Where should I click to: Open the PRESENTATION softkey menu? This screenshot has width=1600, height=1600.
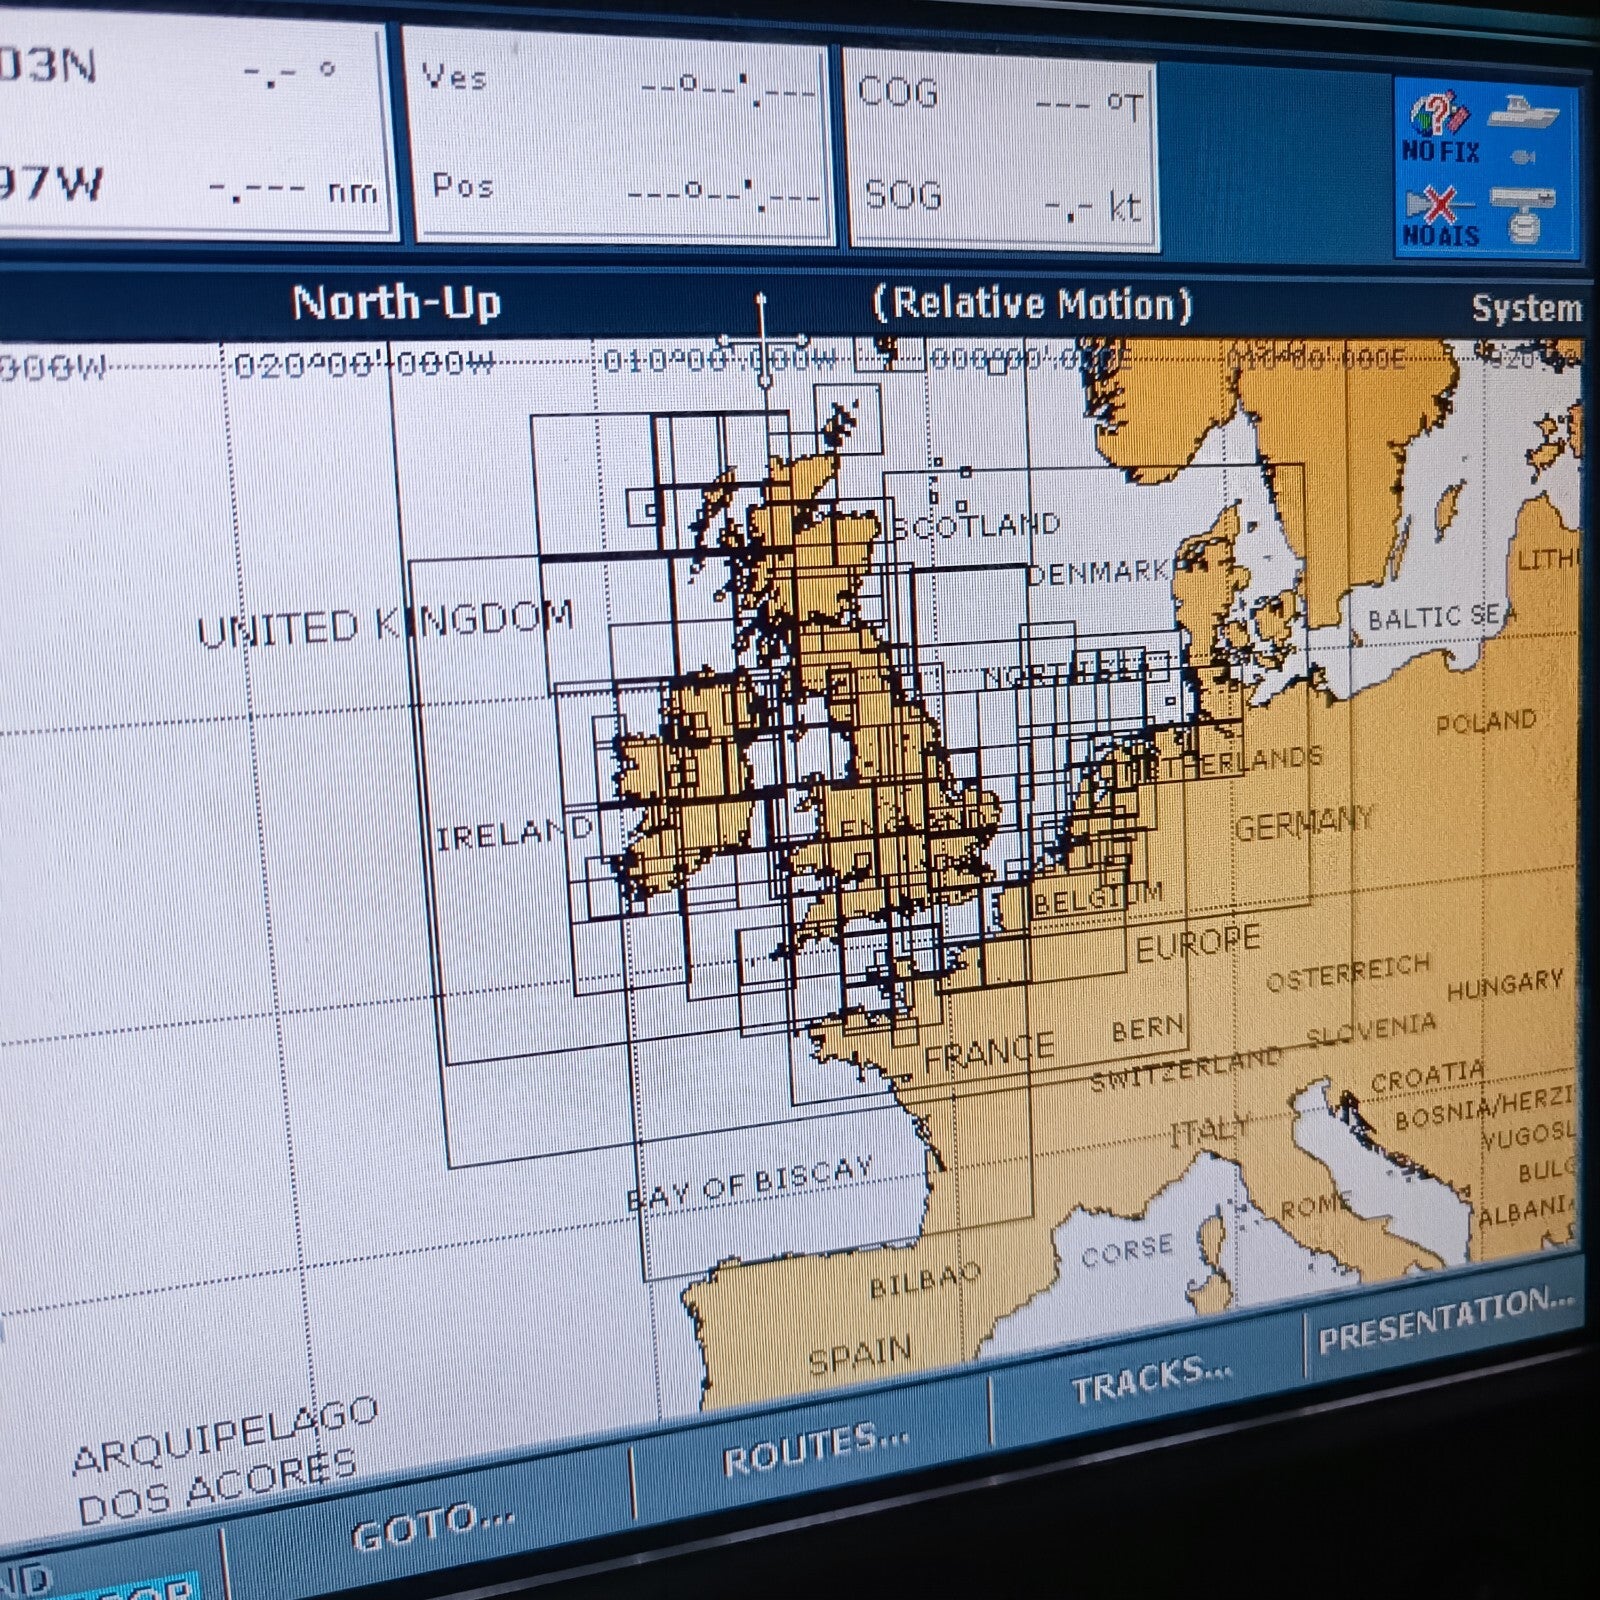coord(1445,1320)
